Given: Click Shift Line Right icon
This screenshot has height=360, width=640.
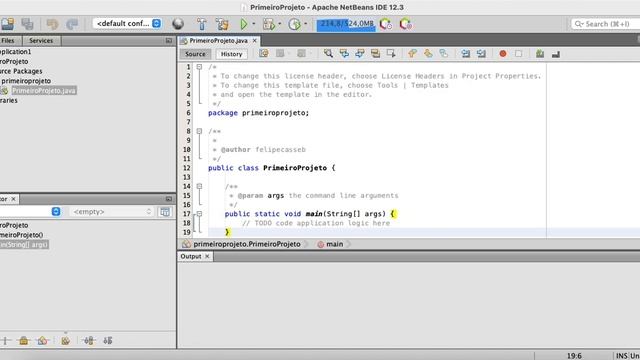Looking at the screenshot, I should click(481, 53).
